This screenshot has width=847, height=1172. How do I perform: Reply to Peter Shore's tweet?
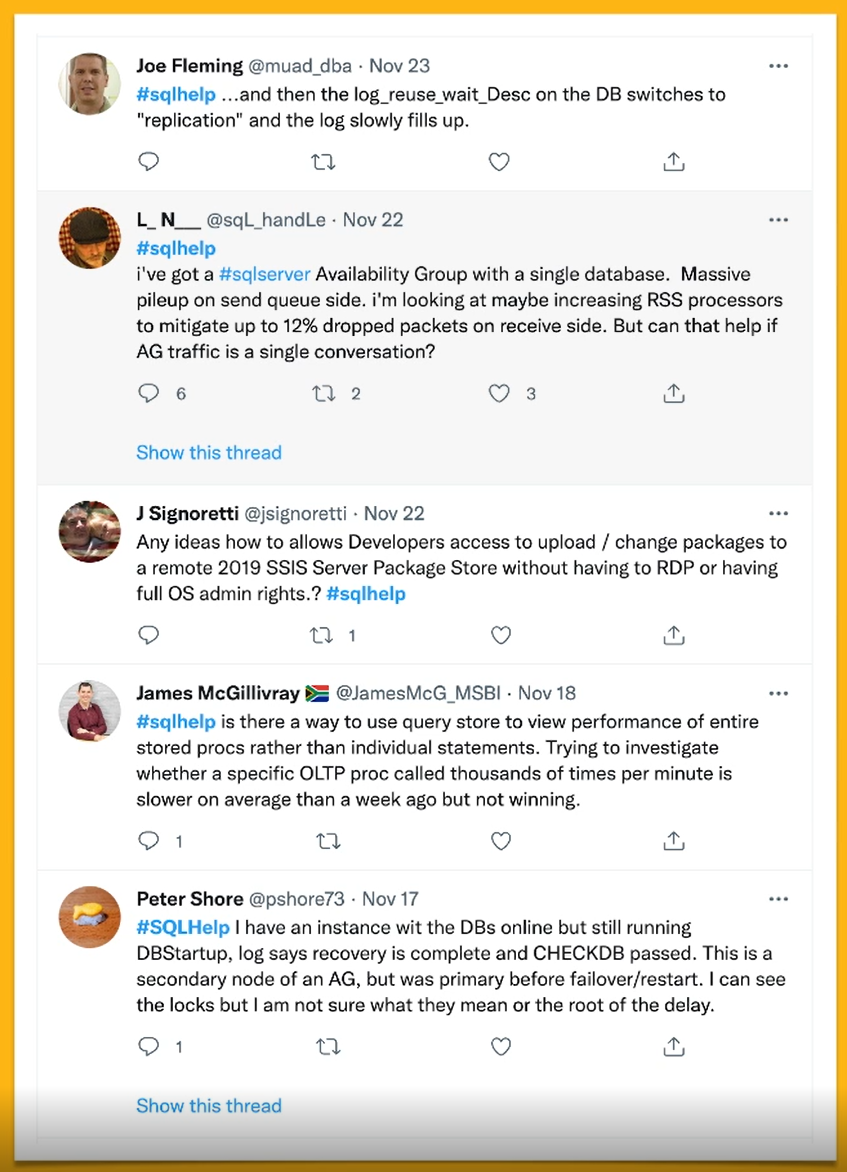coord(149,1047)
